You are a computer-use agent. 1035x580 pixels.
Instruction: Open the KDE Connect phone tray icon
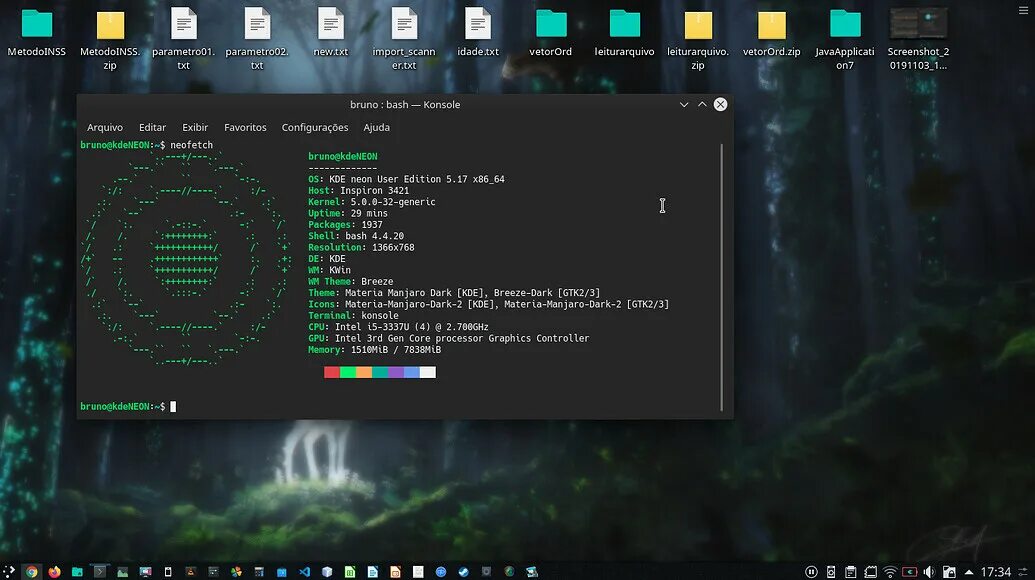click(831, 571)
